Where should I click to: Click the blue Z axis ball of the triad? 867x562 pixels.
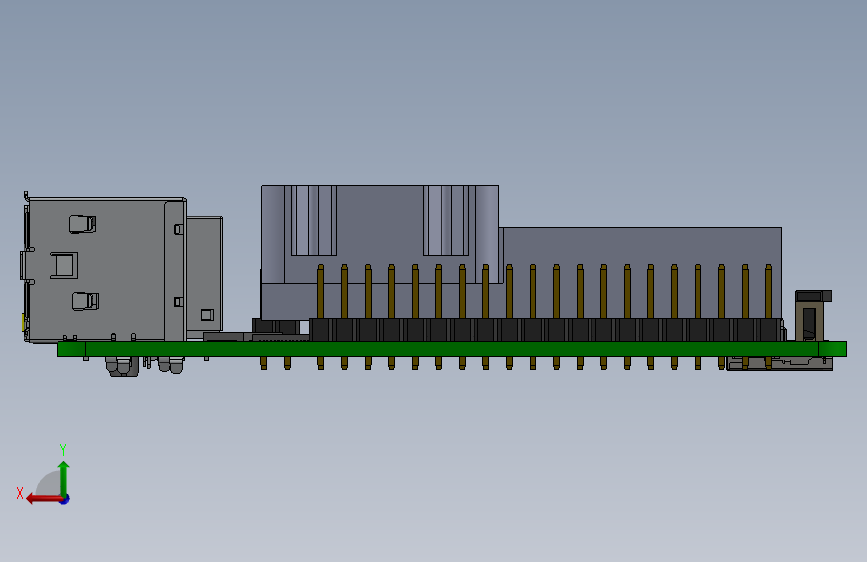(x=65, y=499)
